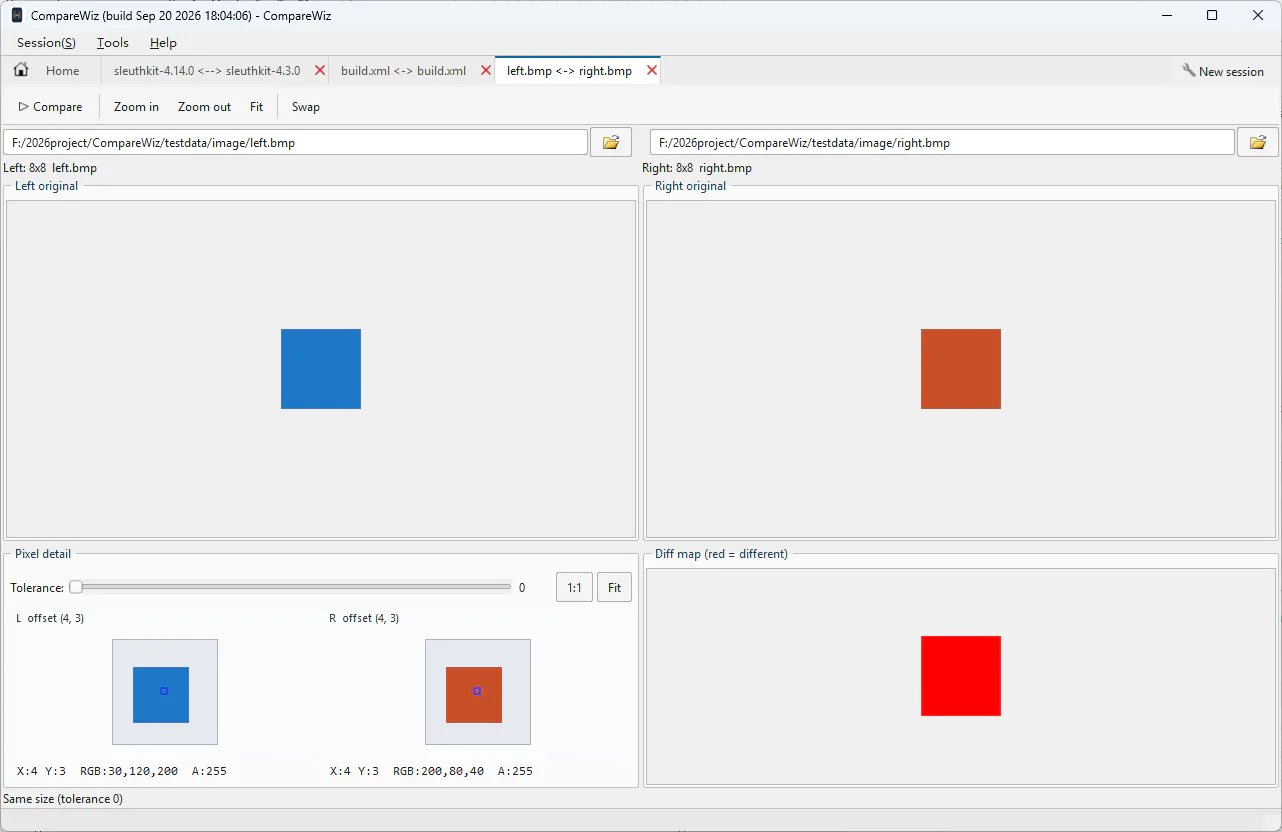
Task: Click the right image file path field
Action: point(942,142)
